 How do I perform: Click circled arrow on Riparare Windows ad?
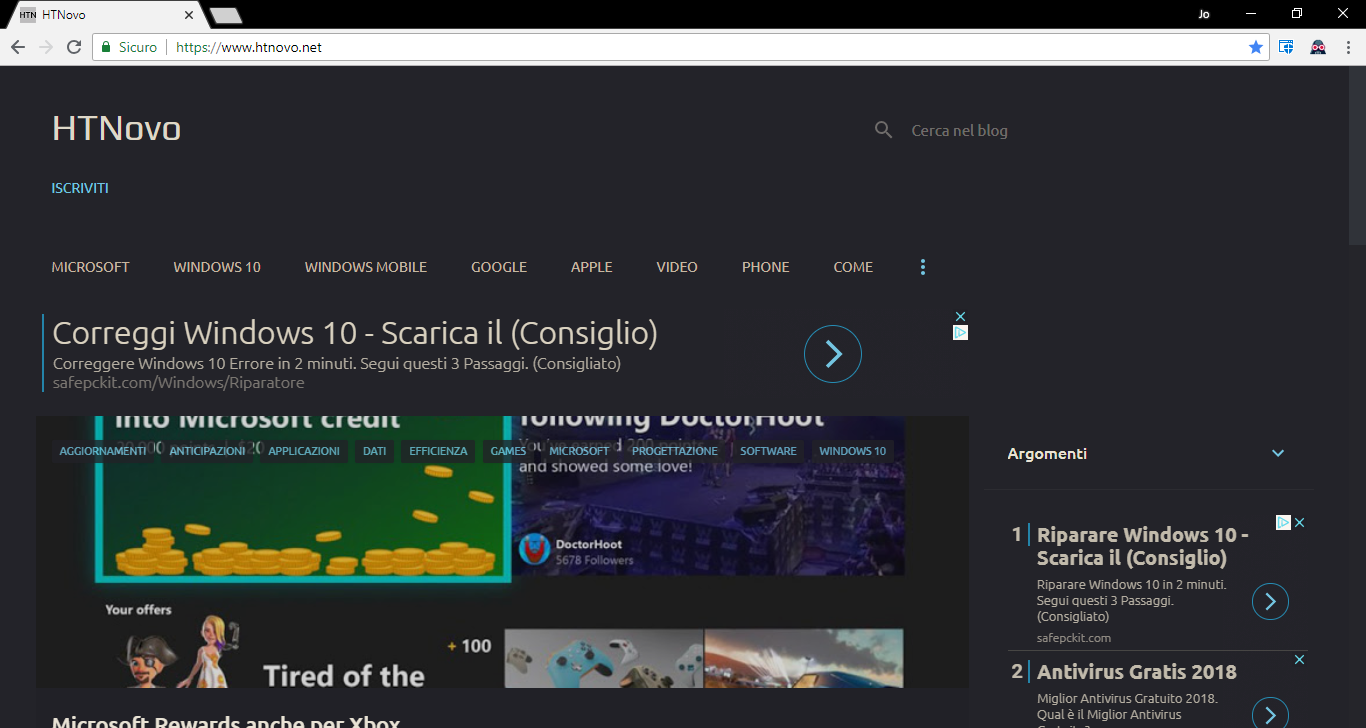[1270, 601]
